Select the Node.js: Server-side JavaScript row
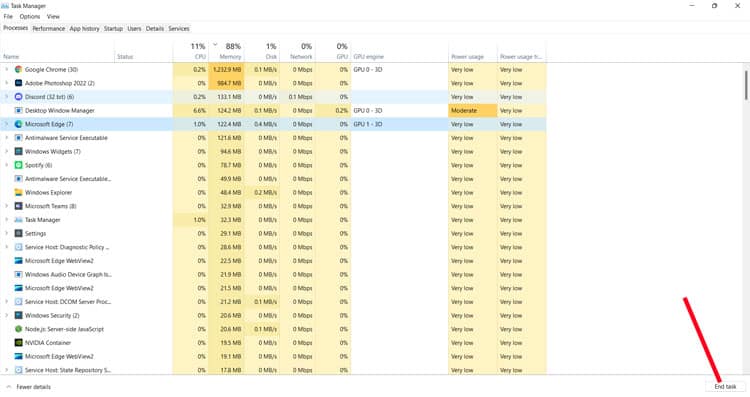This screenshot has width=750, height=397. [x=273, y=329]
